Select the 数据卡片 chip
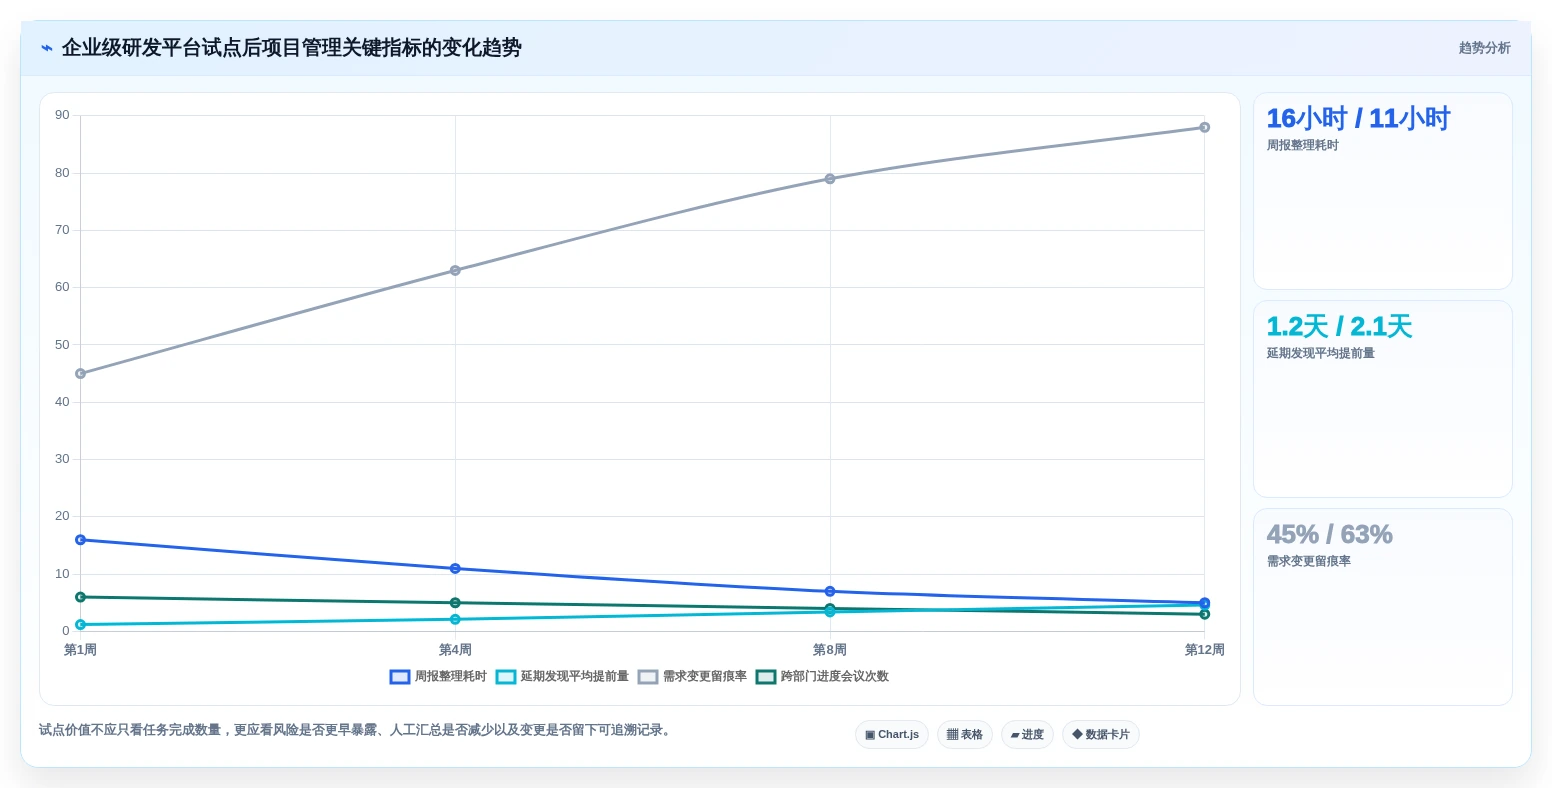 [x=1101, y=735]
